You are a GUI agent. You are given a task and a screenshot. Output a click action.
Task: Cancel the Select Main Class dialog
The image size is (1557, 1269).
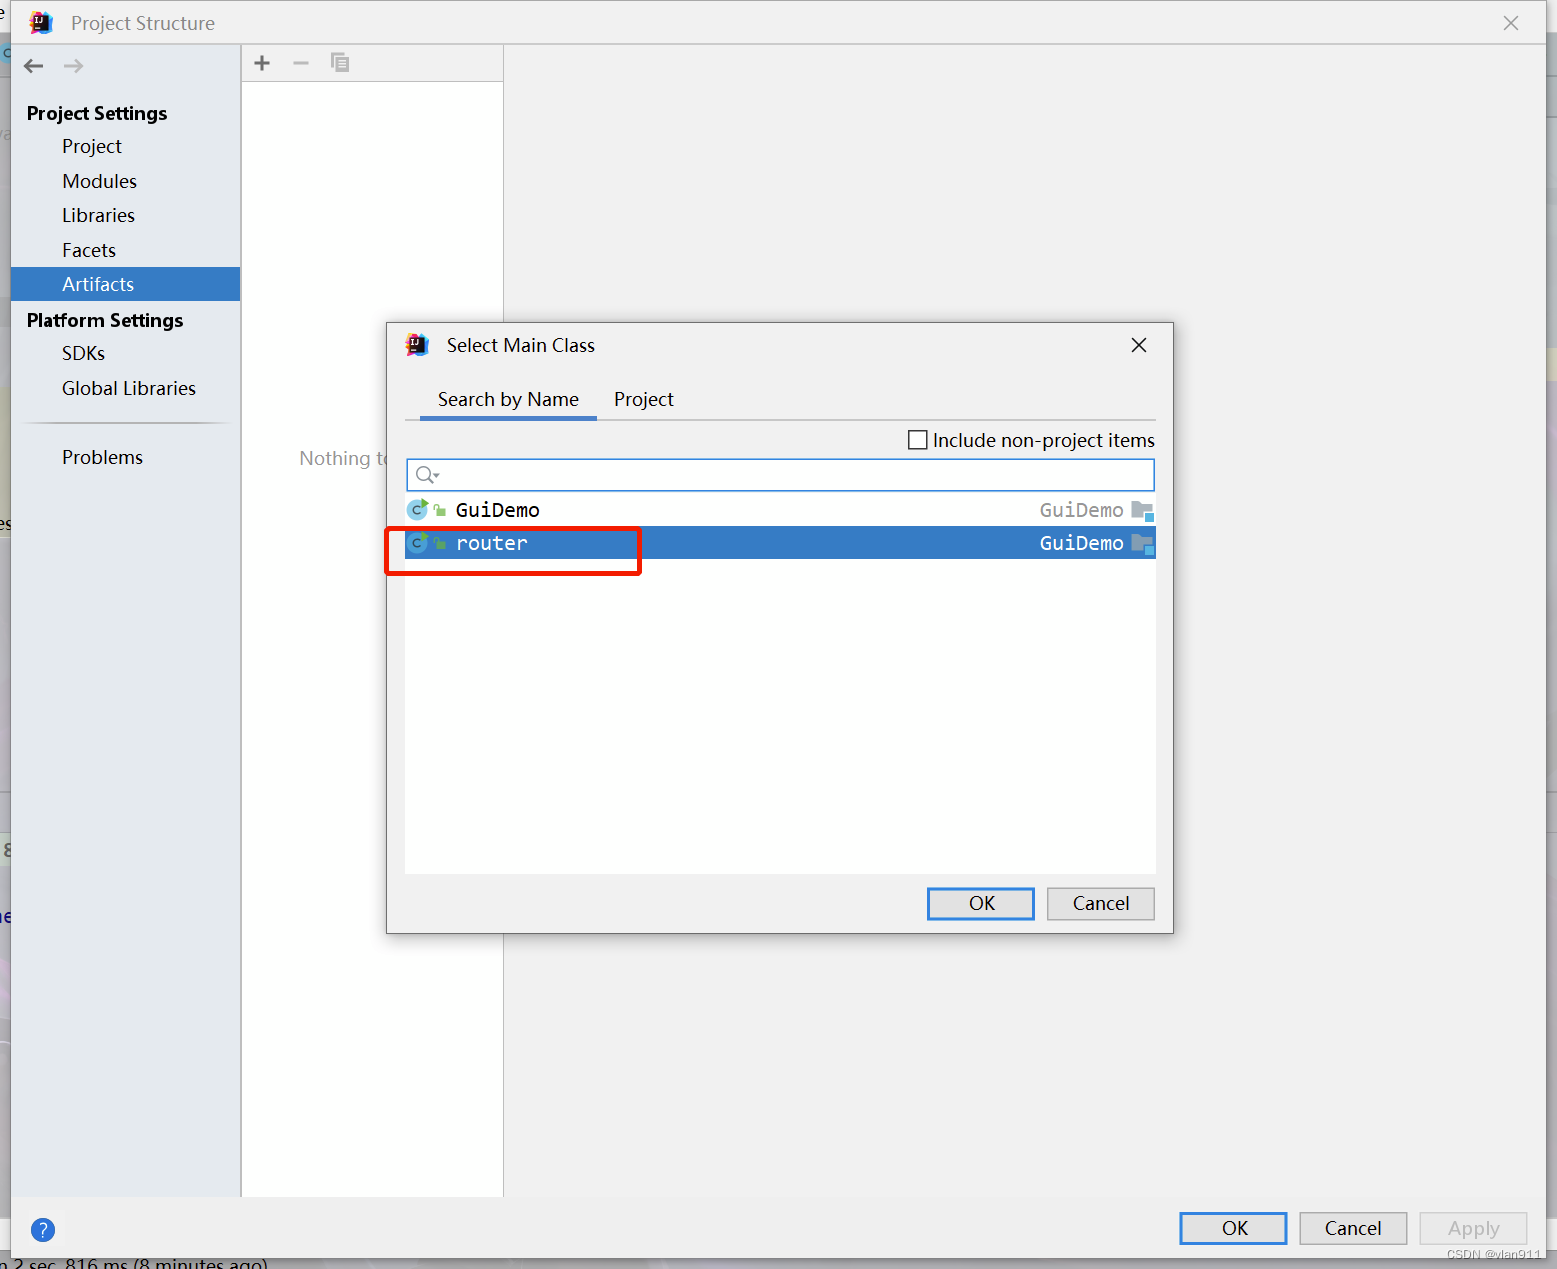1101,904
